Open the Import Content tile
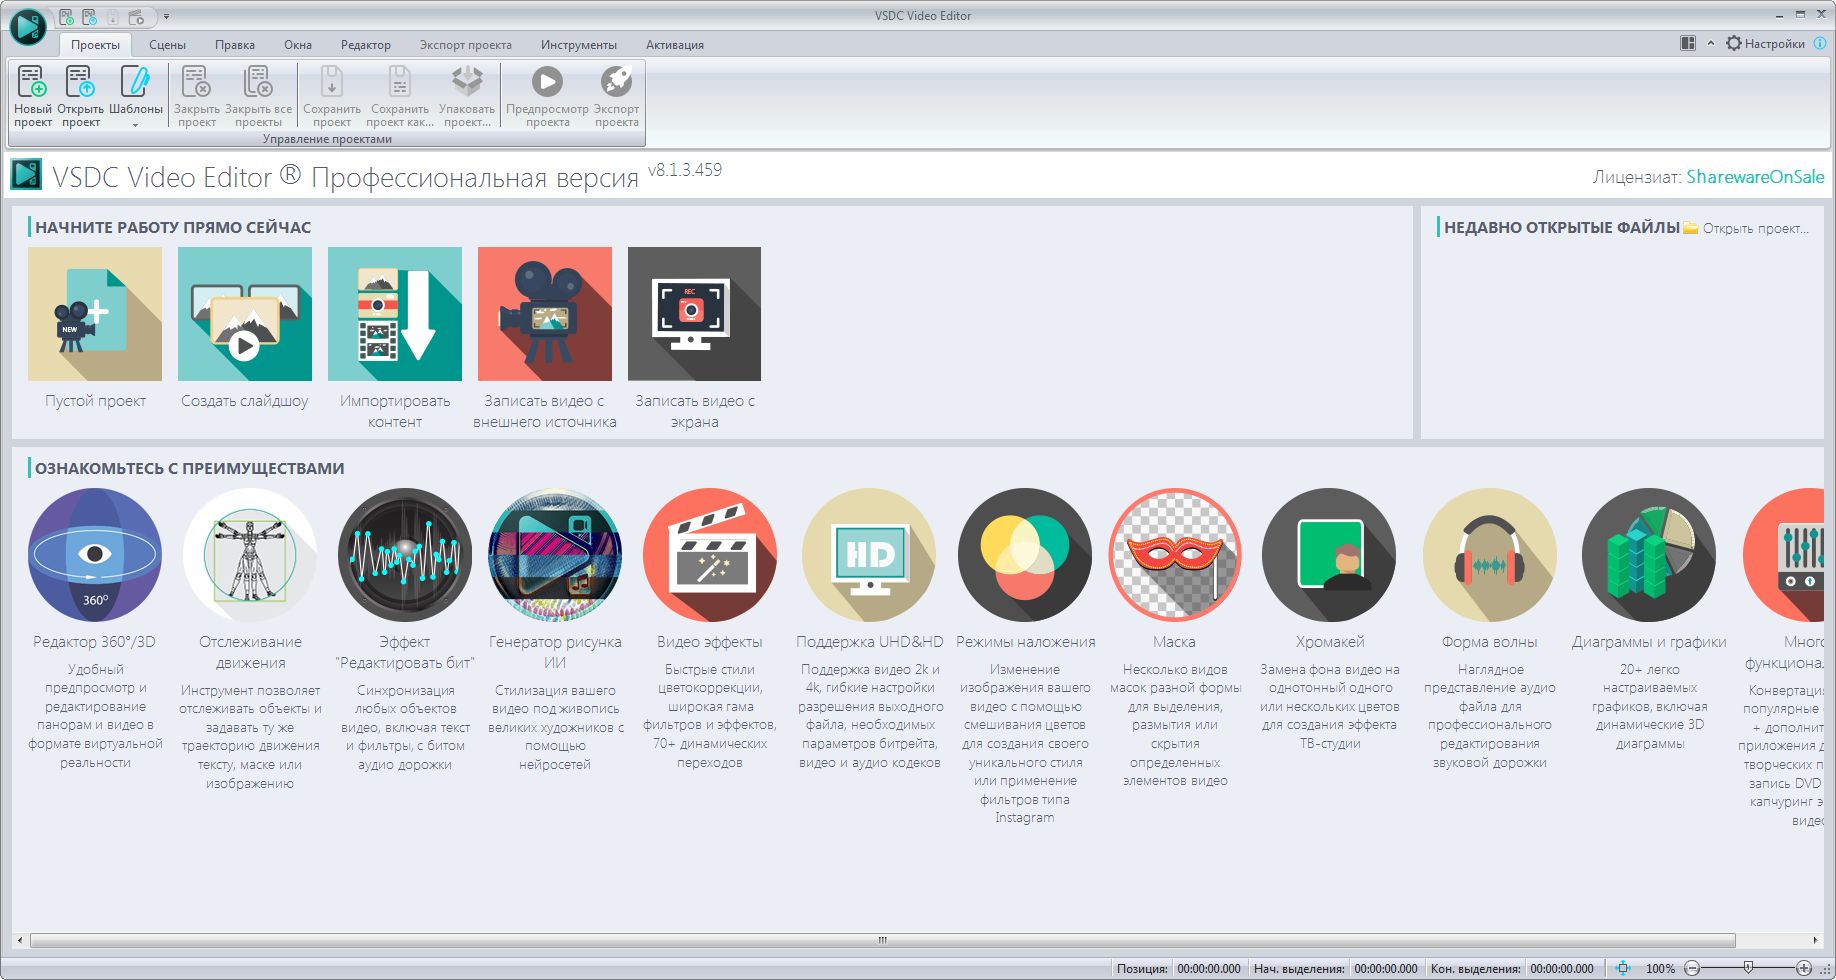 (x=395, y=314)
